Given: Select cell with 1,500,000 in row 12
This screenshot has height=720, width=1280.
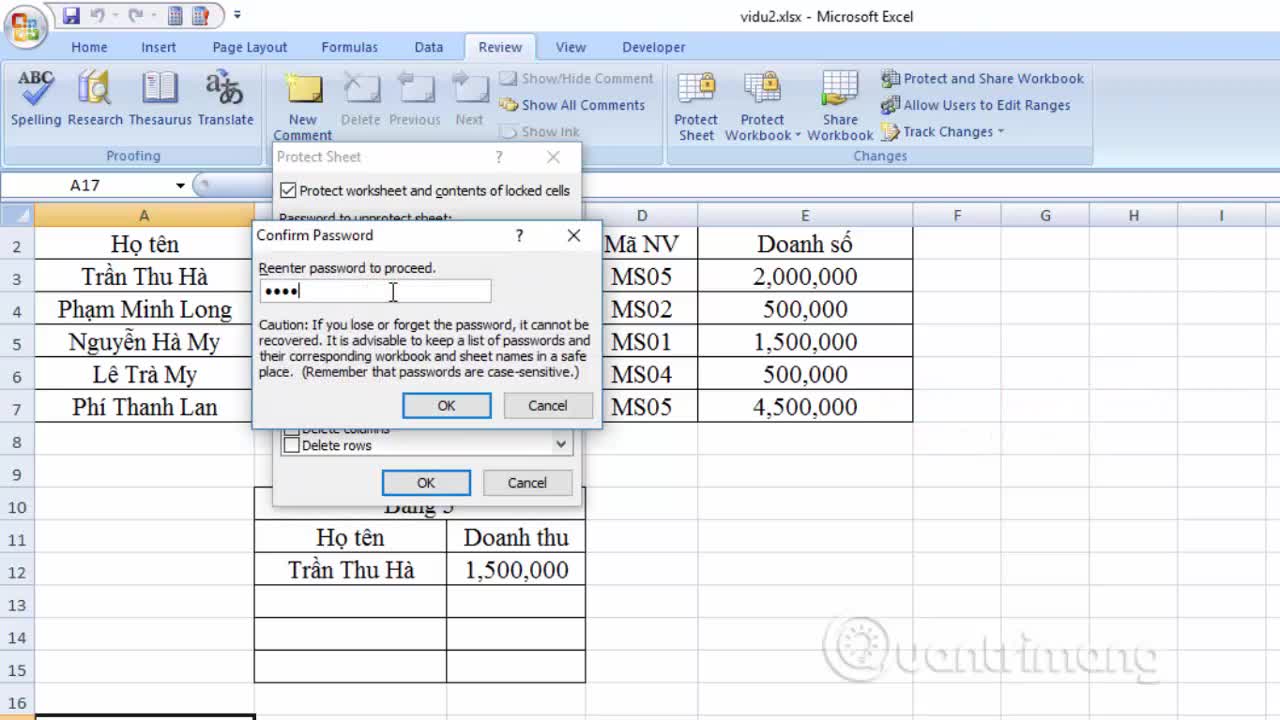Looking at the screenshot, I should [516, 571].
